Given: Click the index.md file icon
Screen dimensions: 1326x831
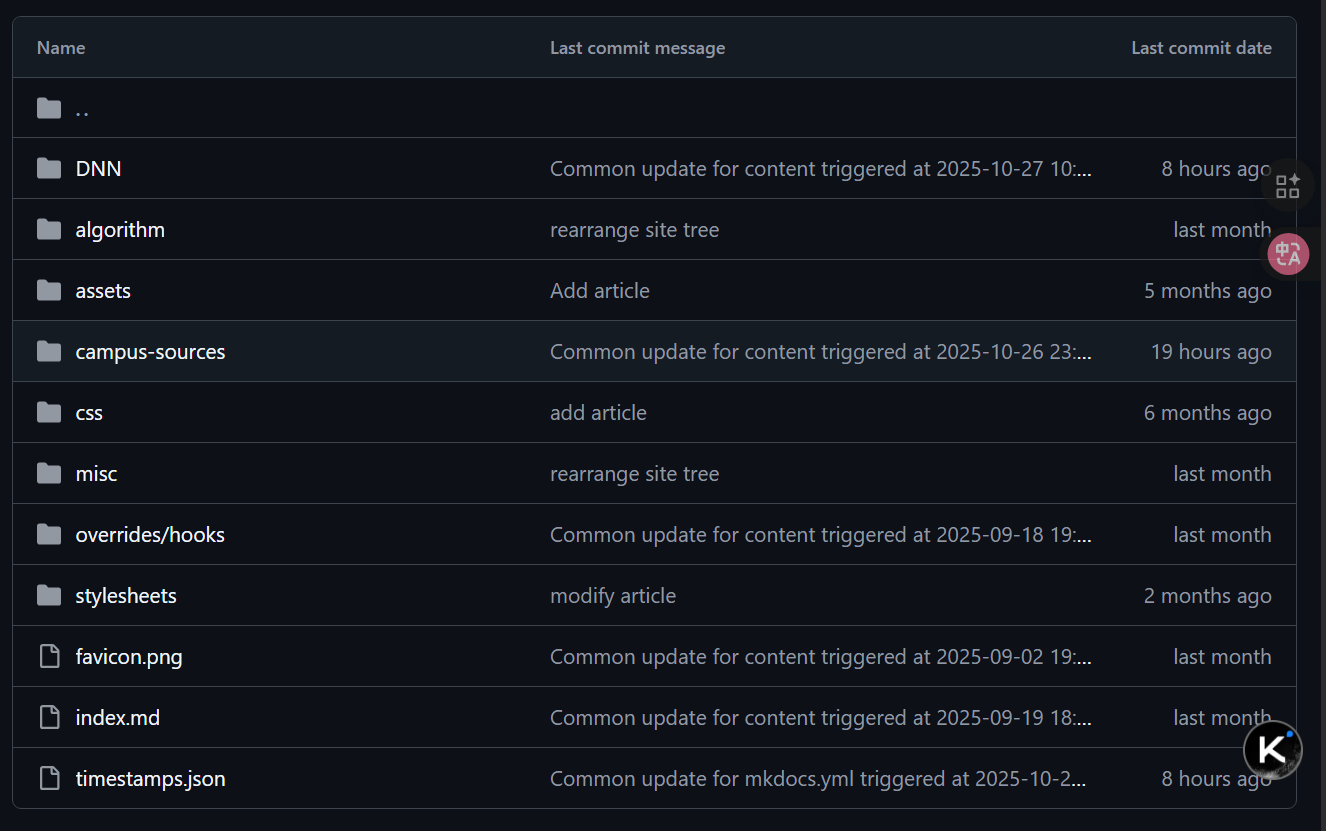Looking at the screenshot, I should [x=49, y=718].
